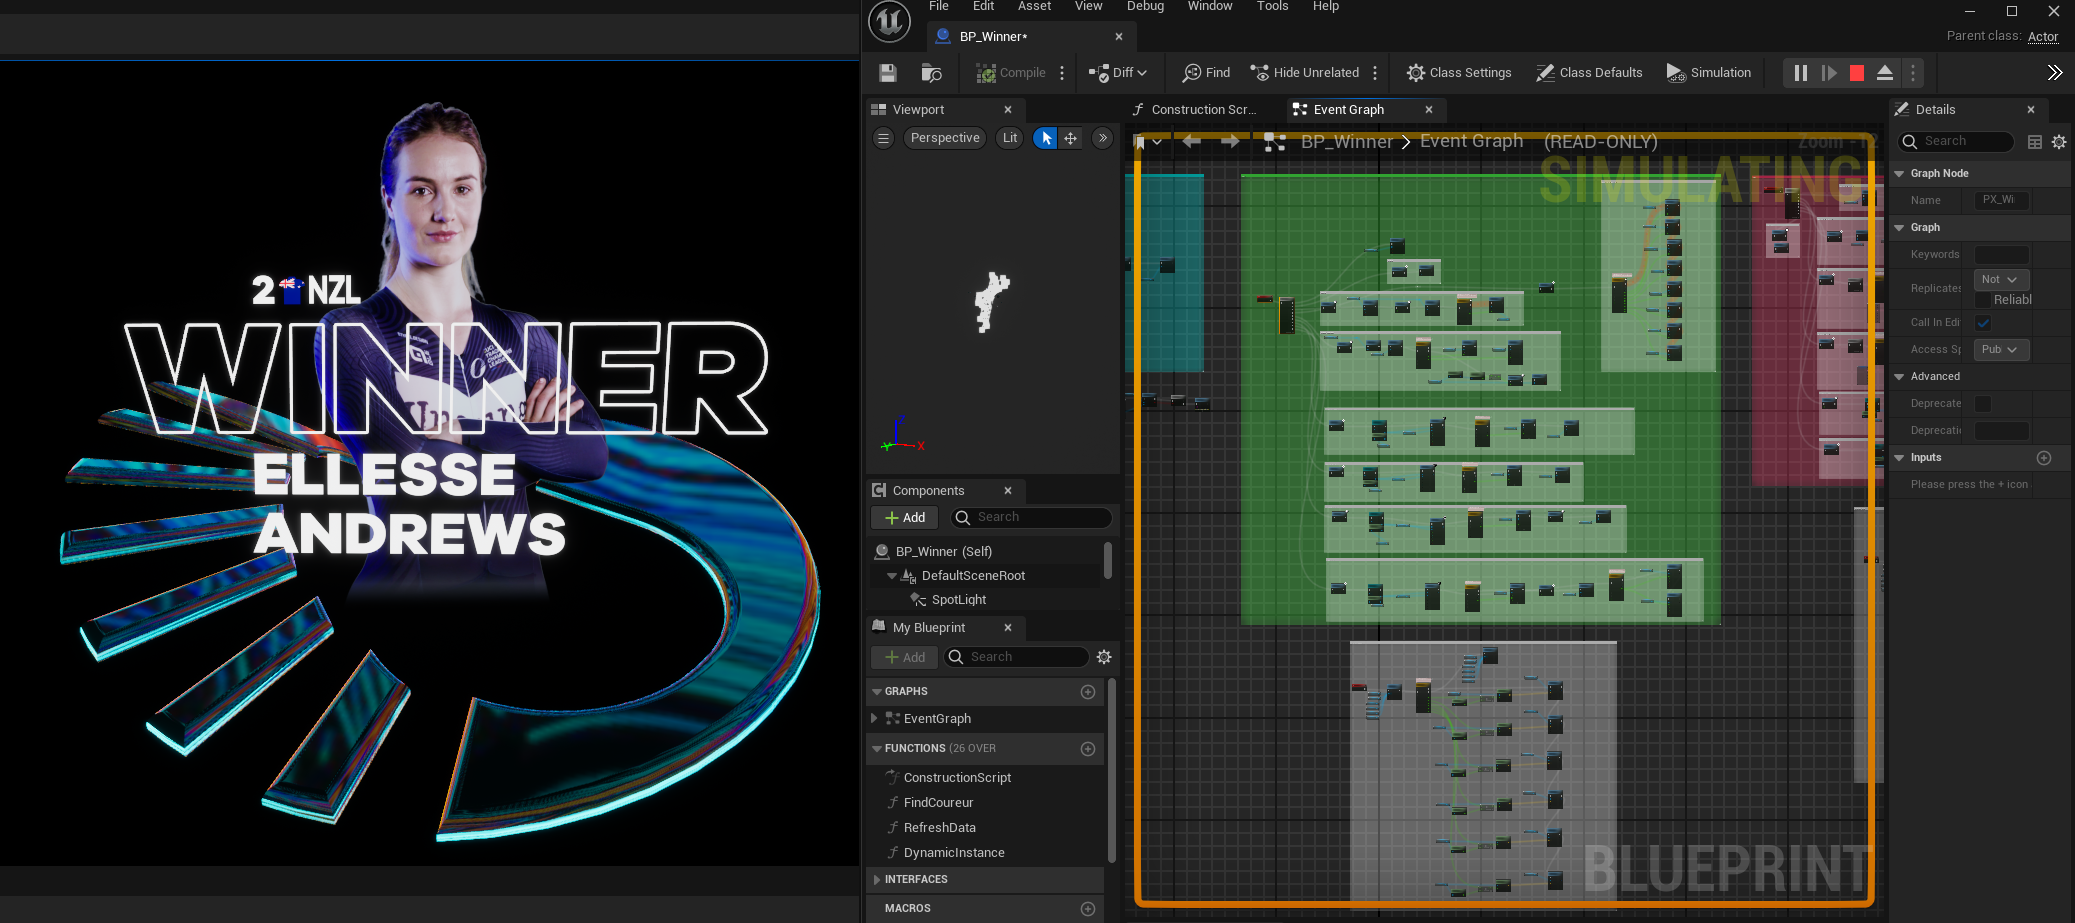The height and width of the screenshot is (923, 2075).
Task: Open the Debug menu
Action: pyautogui.click(x=1145, y=6)
